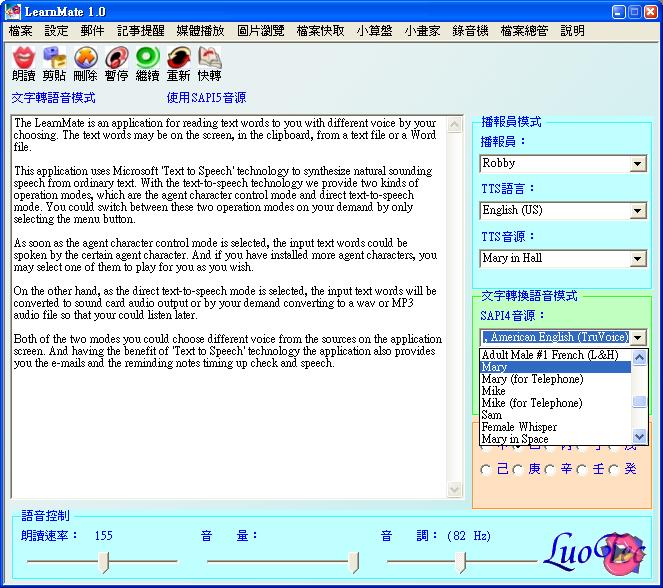This screenshot has width=663, height=588.
Task: Select the 庚 radio button
Action: coord(518,470)
